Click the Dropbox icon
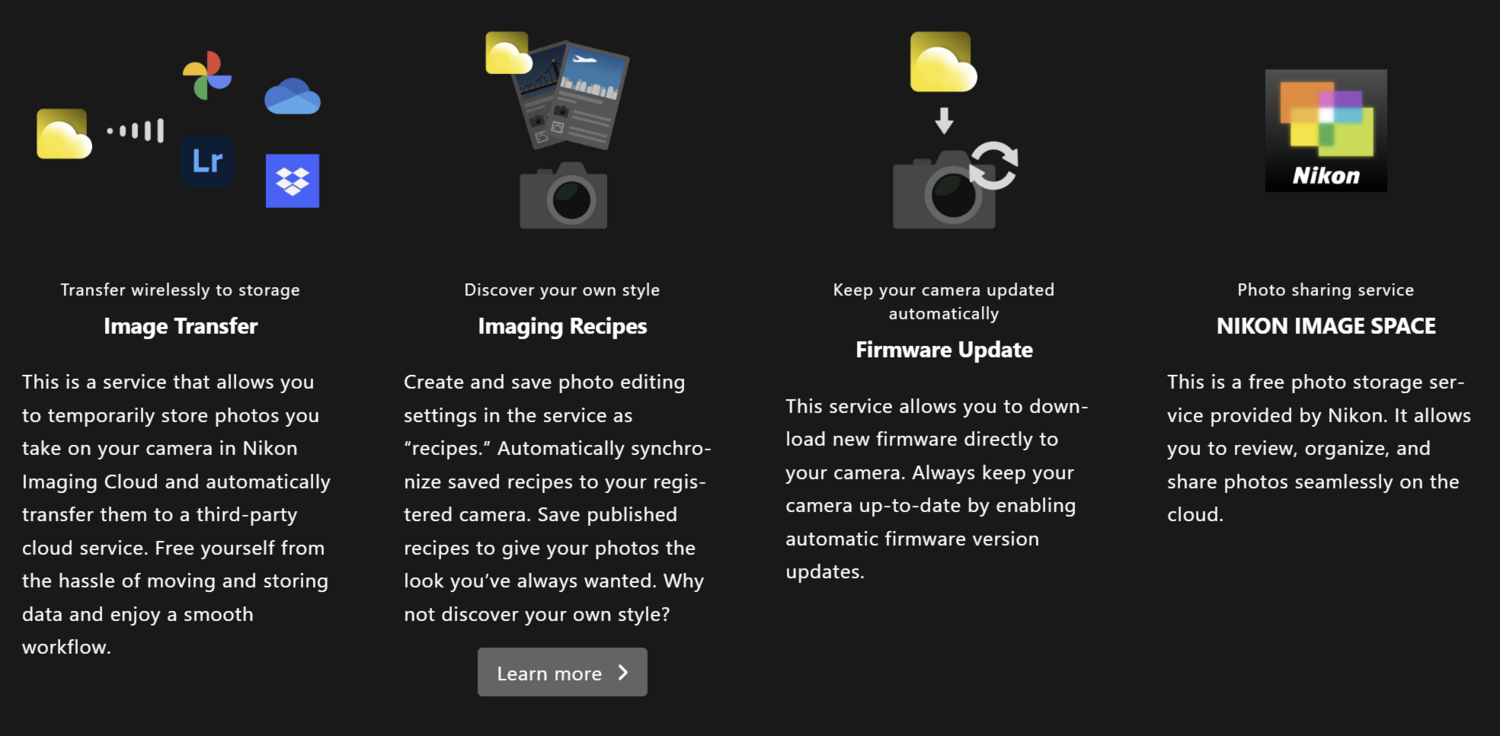The image size is (1500, 736). 292,181
